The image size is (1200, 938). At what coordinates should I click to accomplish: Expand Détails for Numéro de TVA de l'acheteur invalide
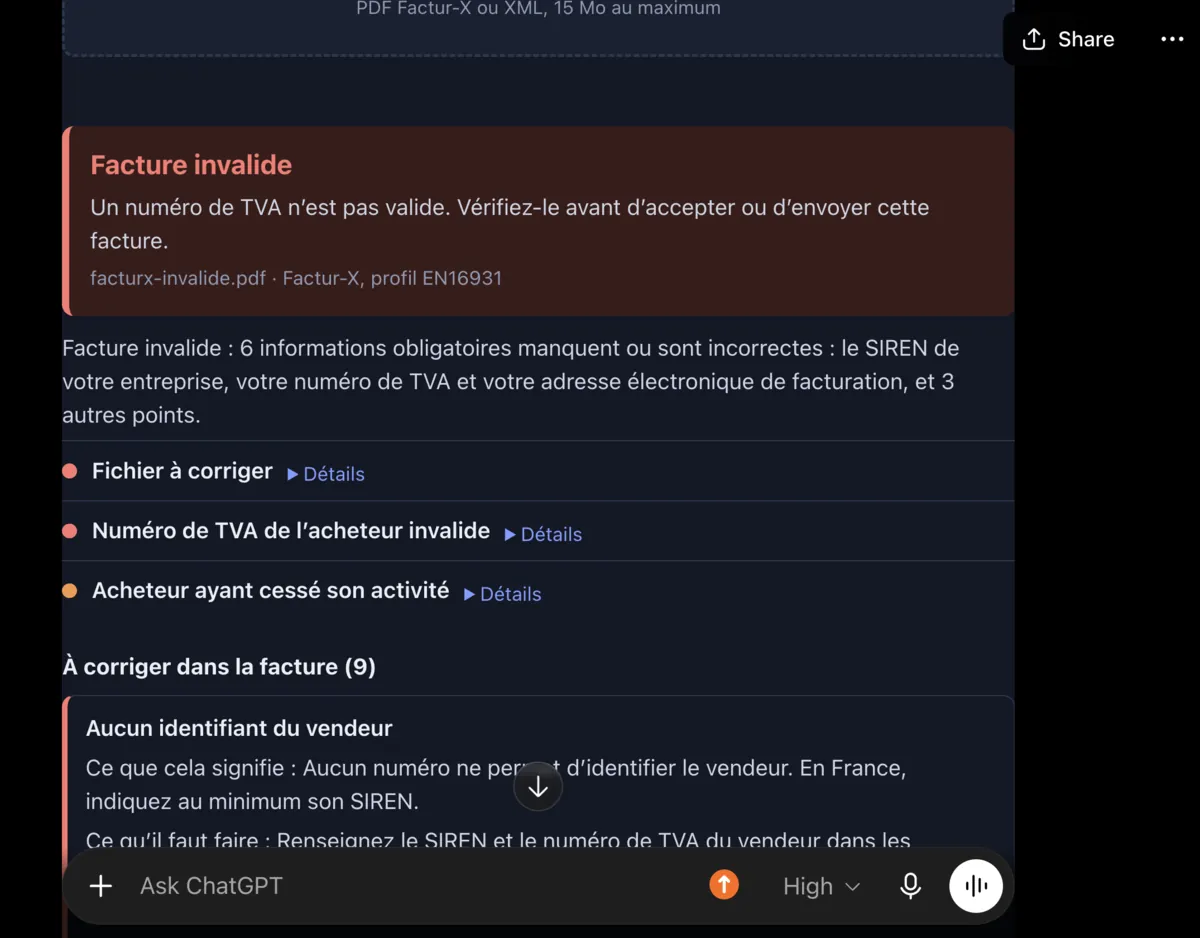click(543, 534)
